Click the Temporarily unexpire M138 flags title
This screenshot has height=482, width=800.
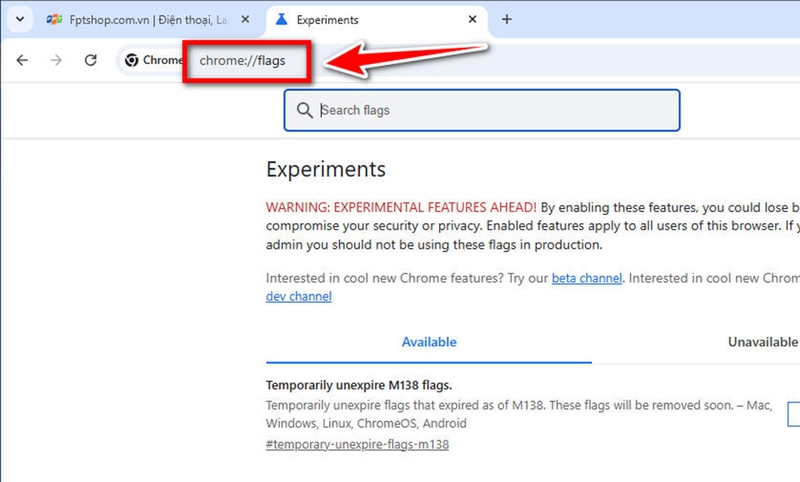pyautogui.click(x=359, y=385)
